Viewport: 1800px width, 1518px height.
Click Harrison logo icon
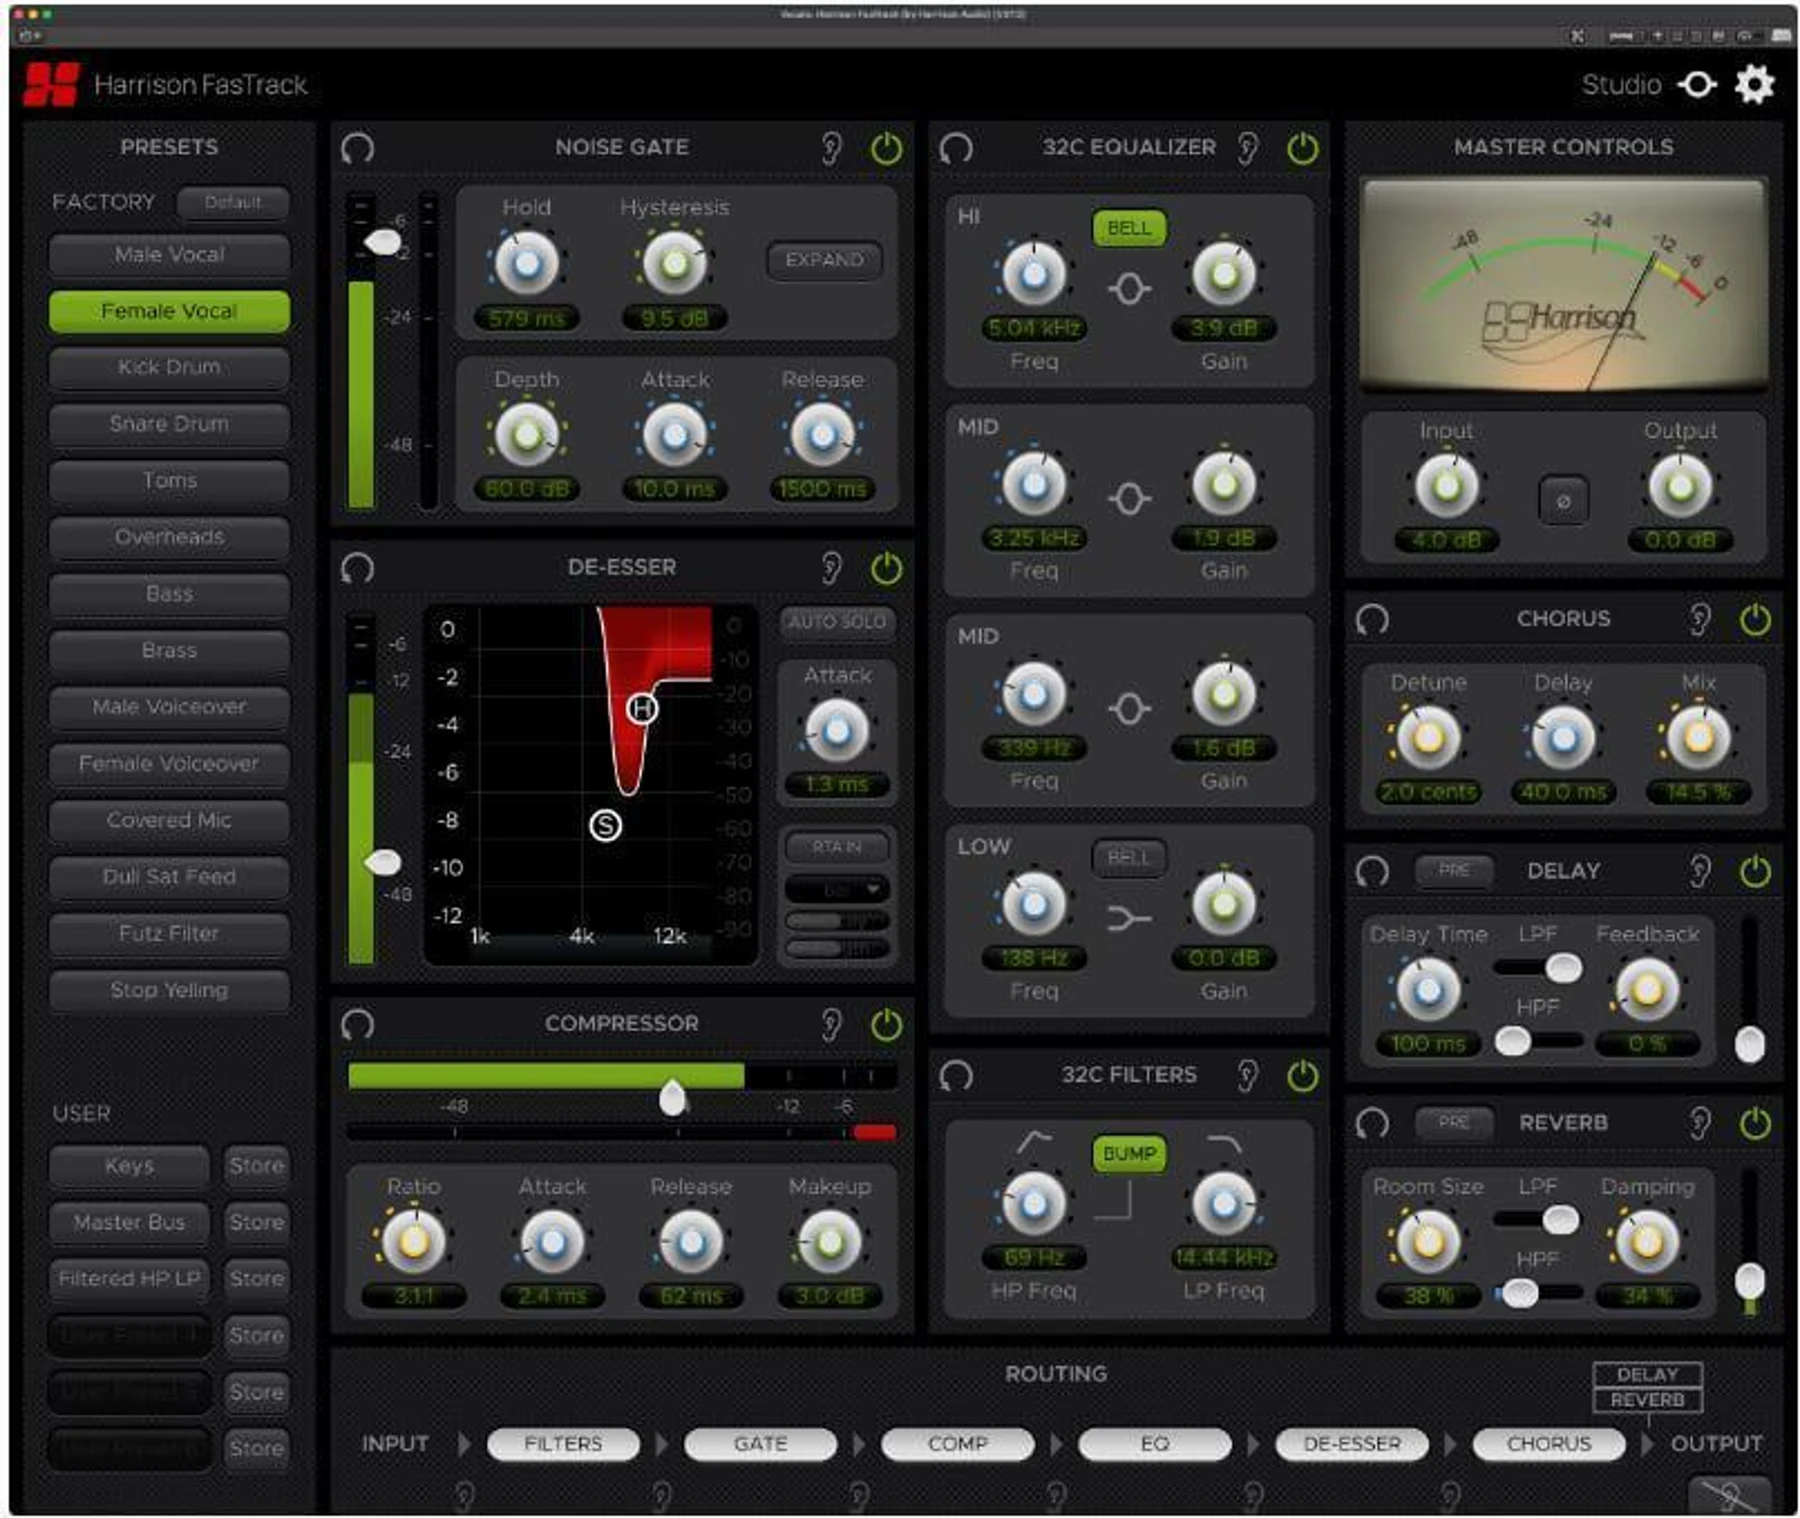(52, 84)
